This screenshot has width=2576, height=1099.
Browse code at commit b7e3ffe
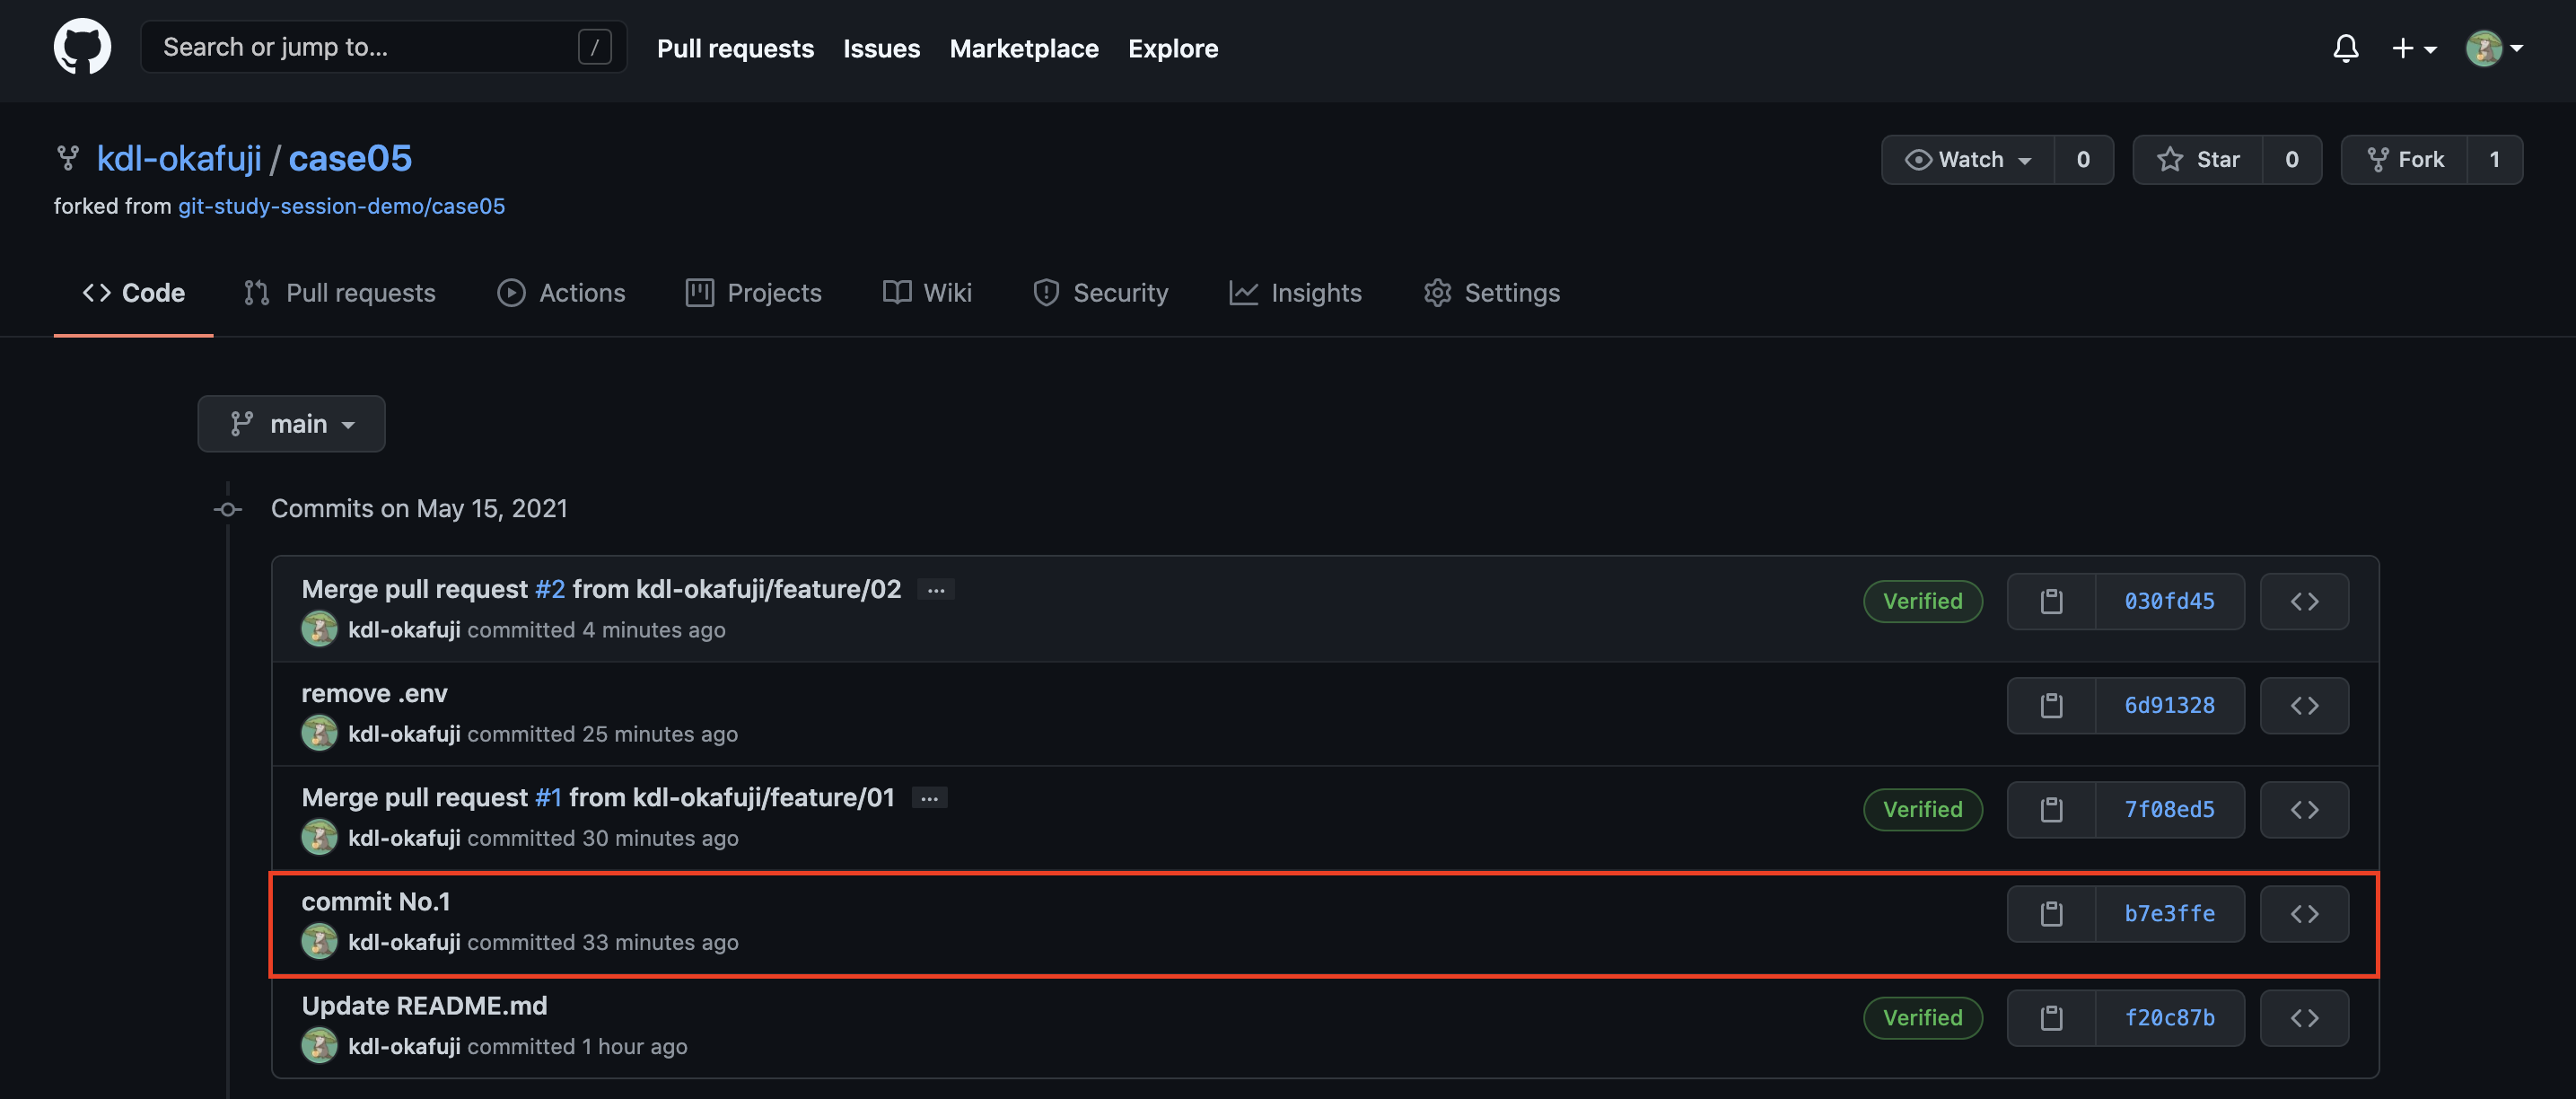pyautogui.click(x=2304, y=913)
